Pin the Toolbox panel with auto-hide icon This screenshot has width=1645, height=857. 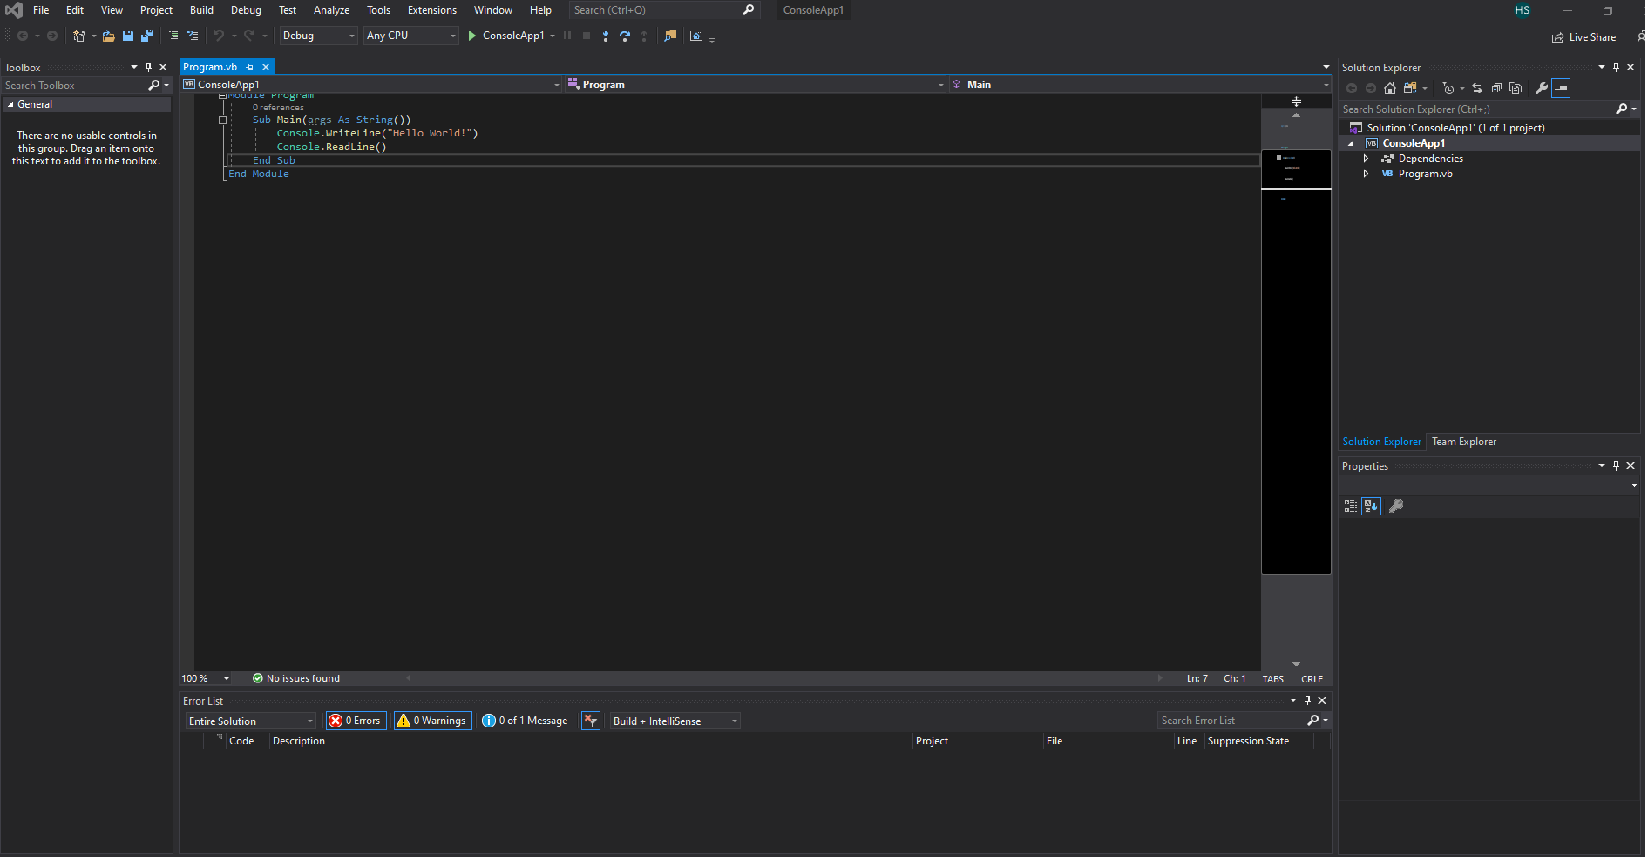[x=148, y=67]
